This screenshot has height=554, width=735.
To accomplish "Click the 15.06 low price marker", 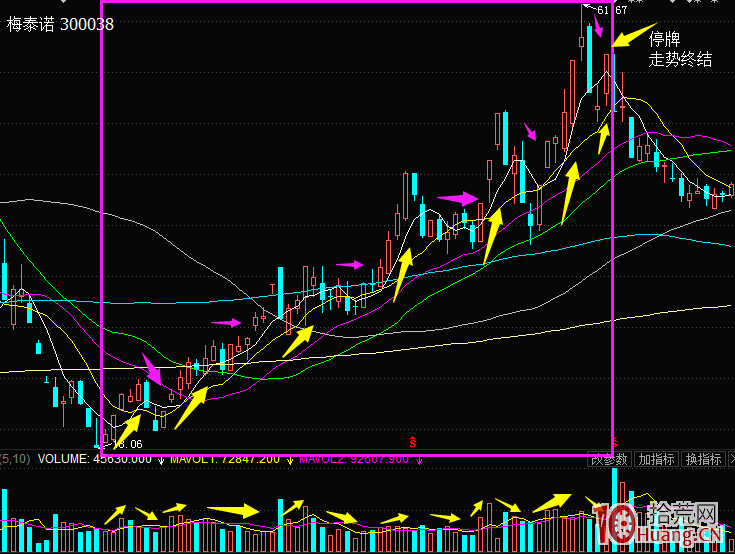I will coord(126,444).
